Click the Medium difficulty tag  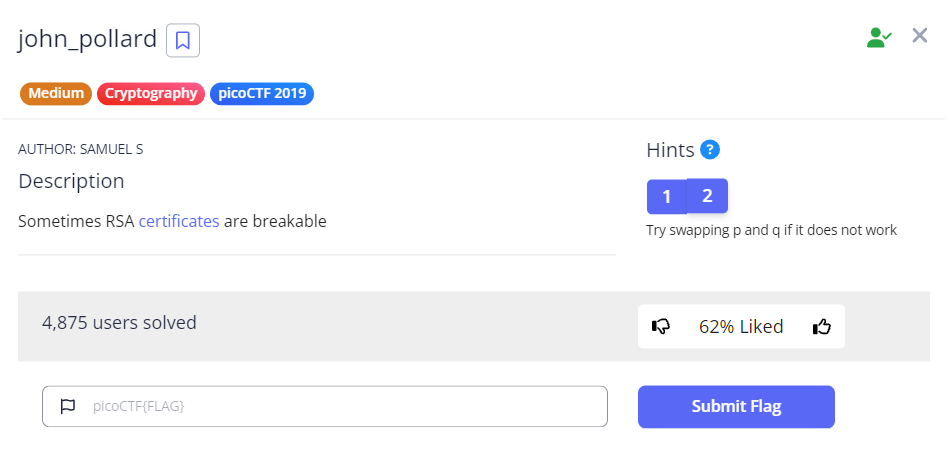coord(56,94)
